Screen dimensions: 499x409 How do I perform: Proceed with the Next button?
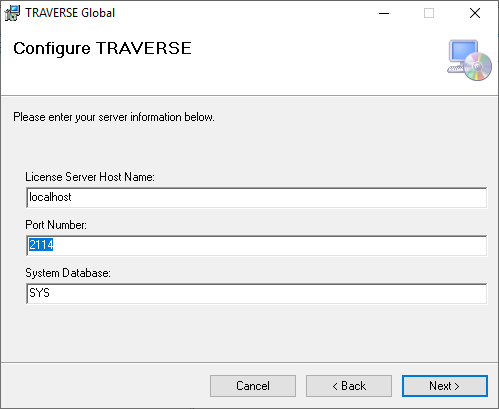click(445, 386)
